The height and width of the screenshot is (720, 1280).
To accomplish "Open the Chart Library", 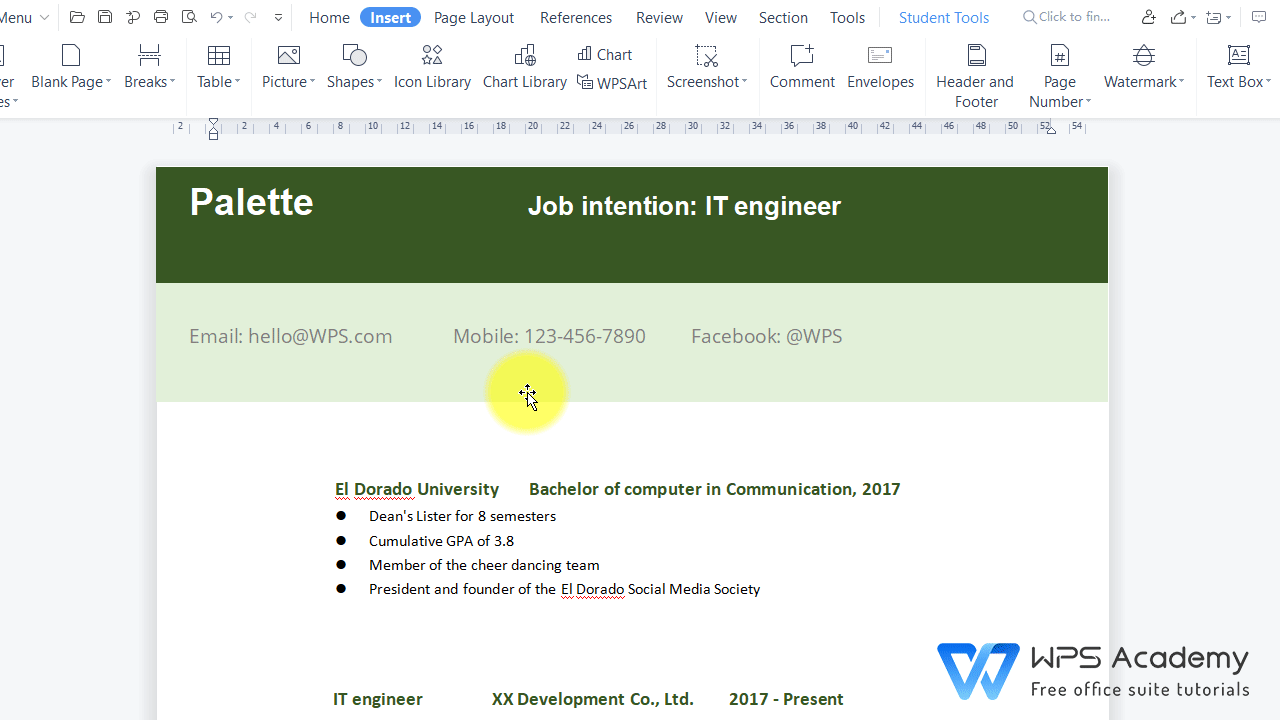I will point(524,67).
